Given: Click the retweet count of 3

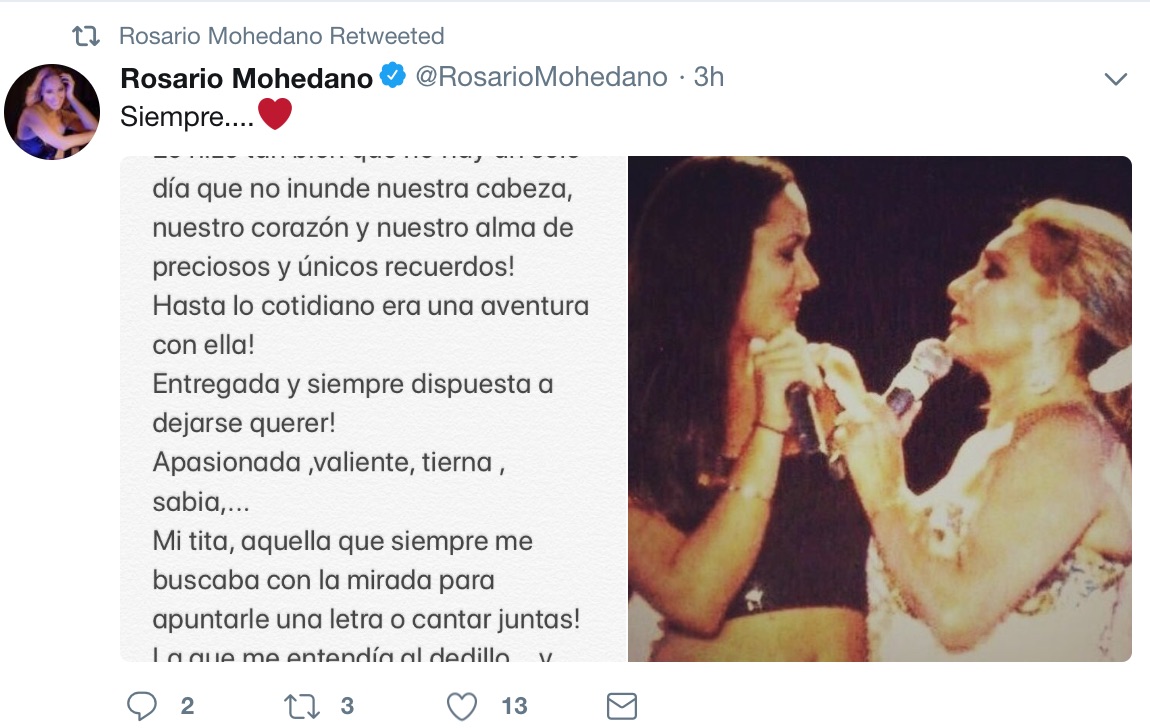Looking at the screenshot, I should click(x=347, y=707).
